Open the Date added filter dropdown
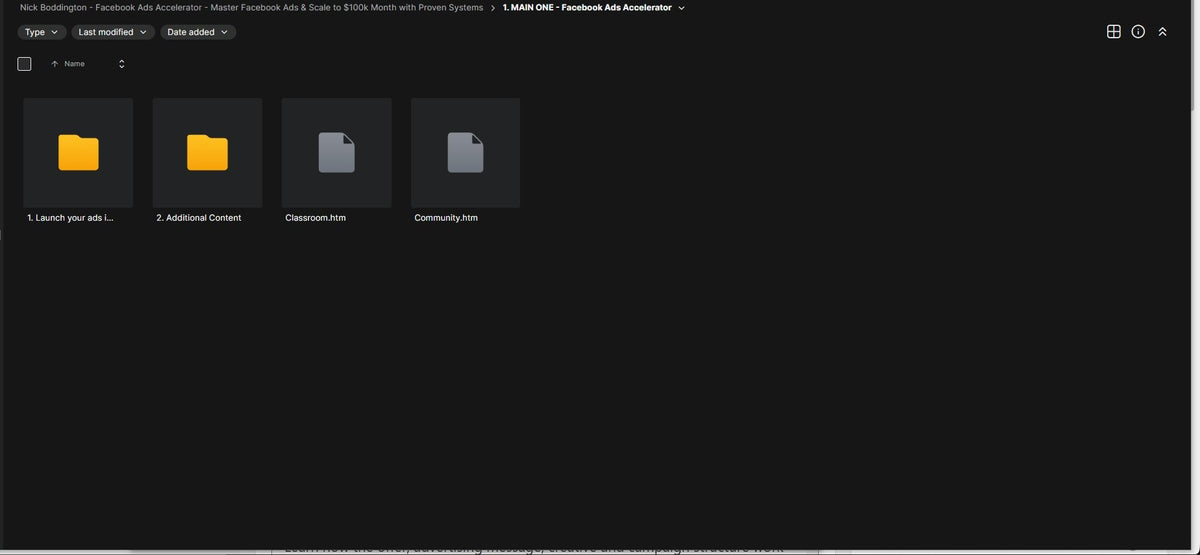The width and height of the screenshot is (1200, 555). click(198, 32)
